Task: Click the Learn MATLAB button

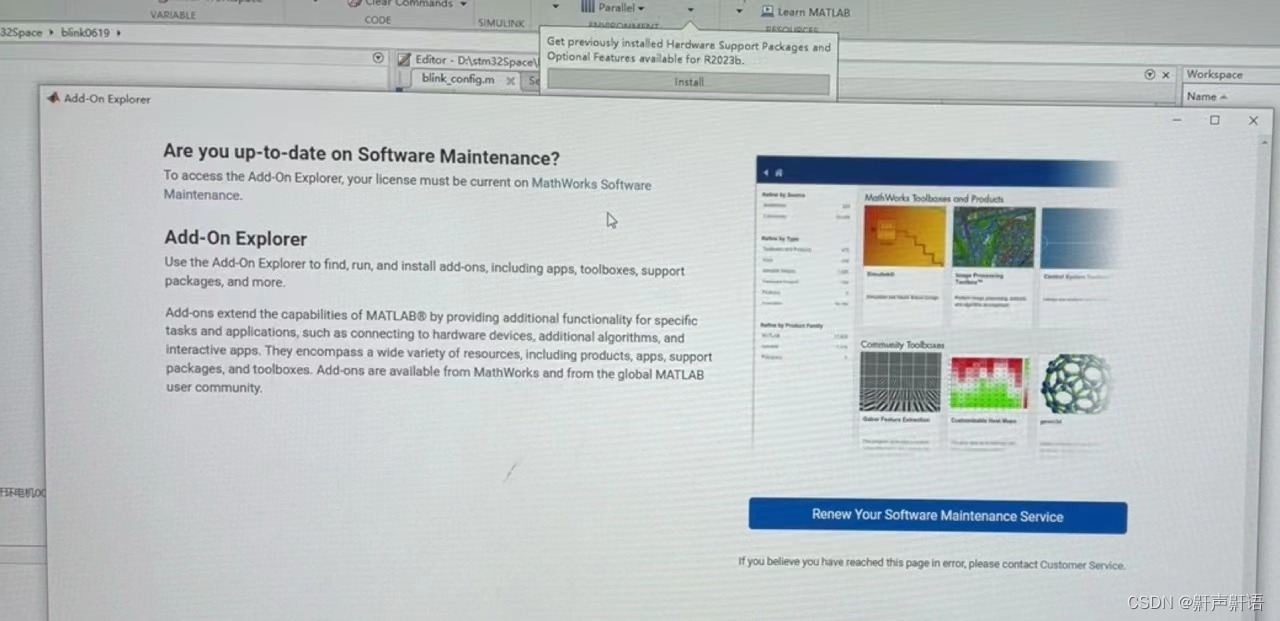Action: coord(805,11)
